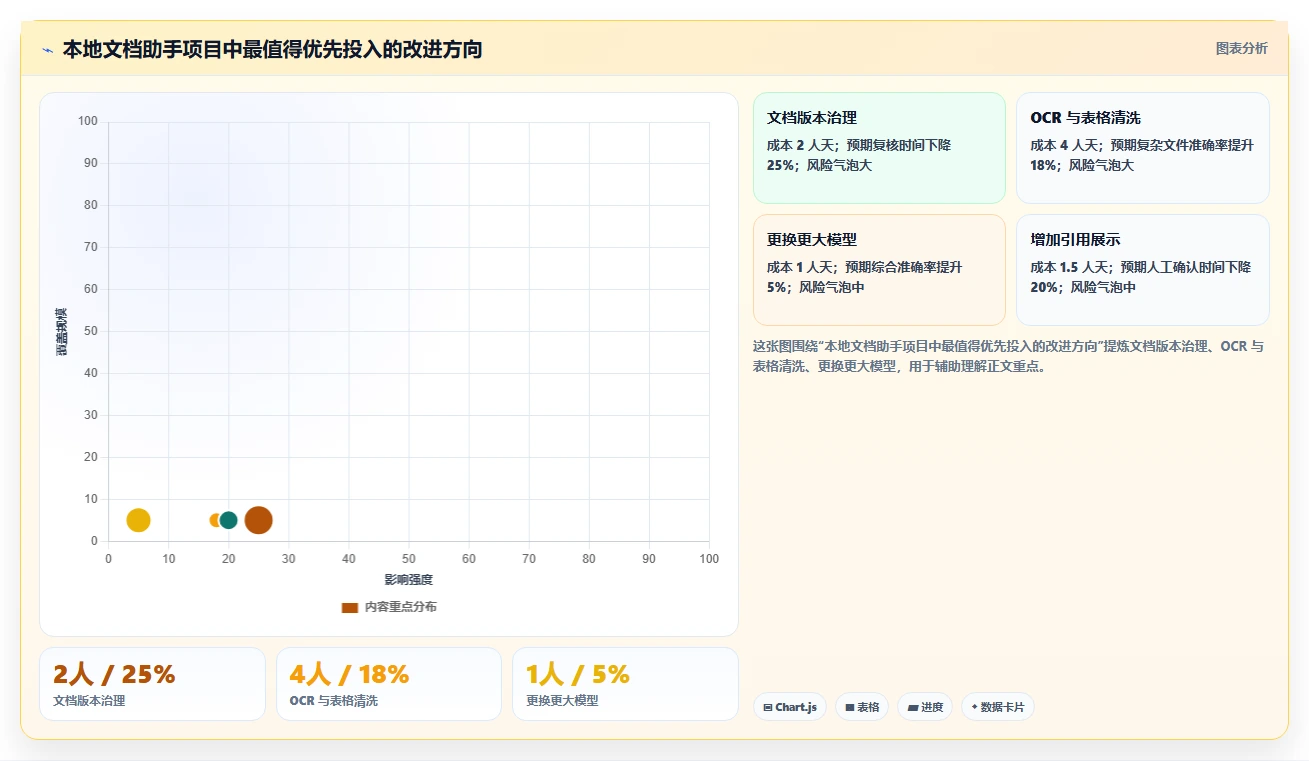1309x761 pixels.
Task: Click the 1人 / 5% stat value
Action: point(578,675)
